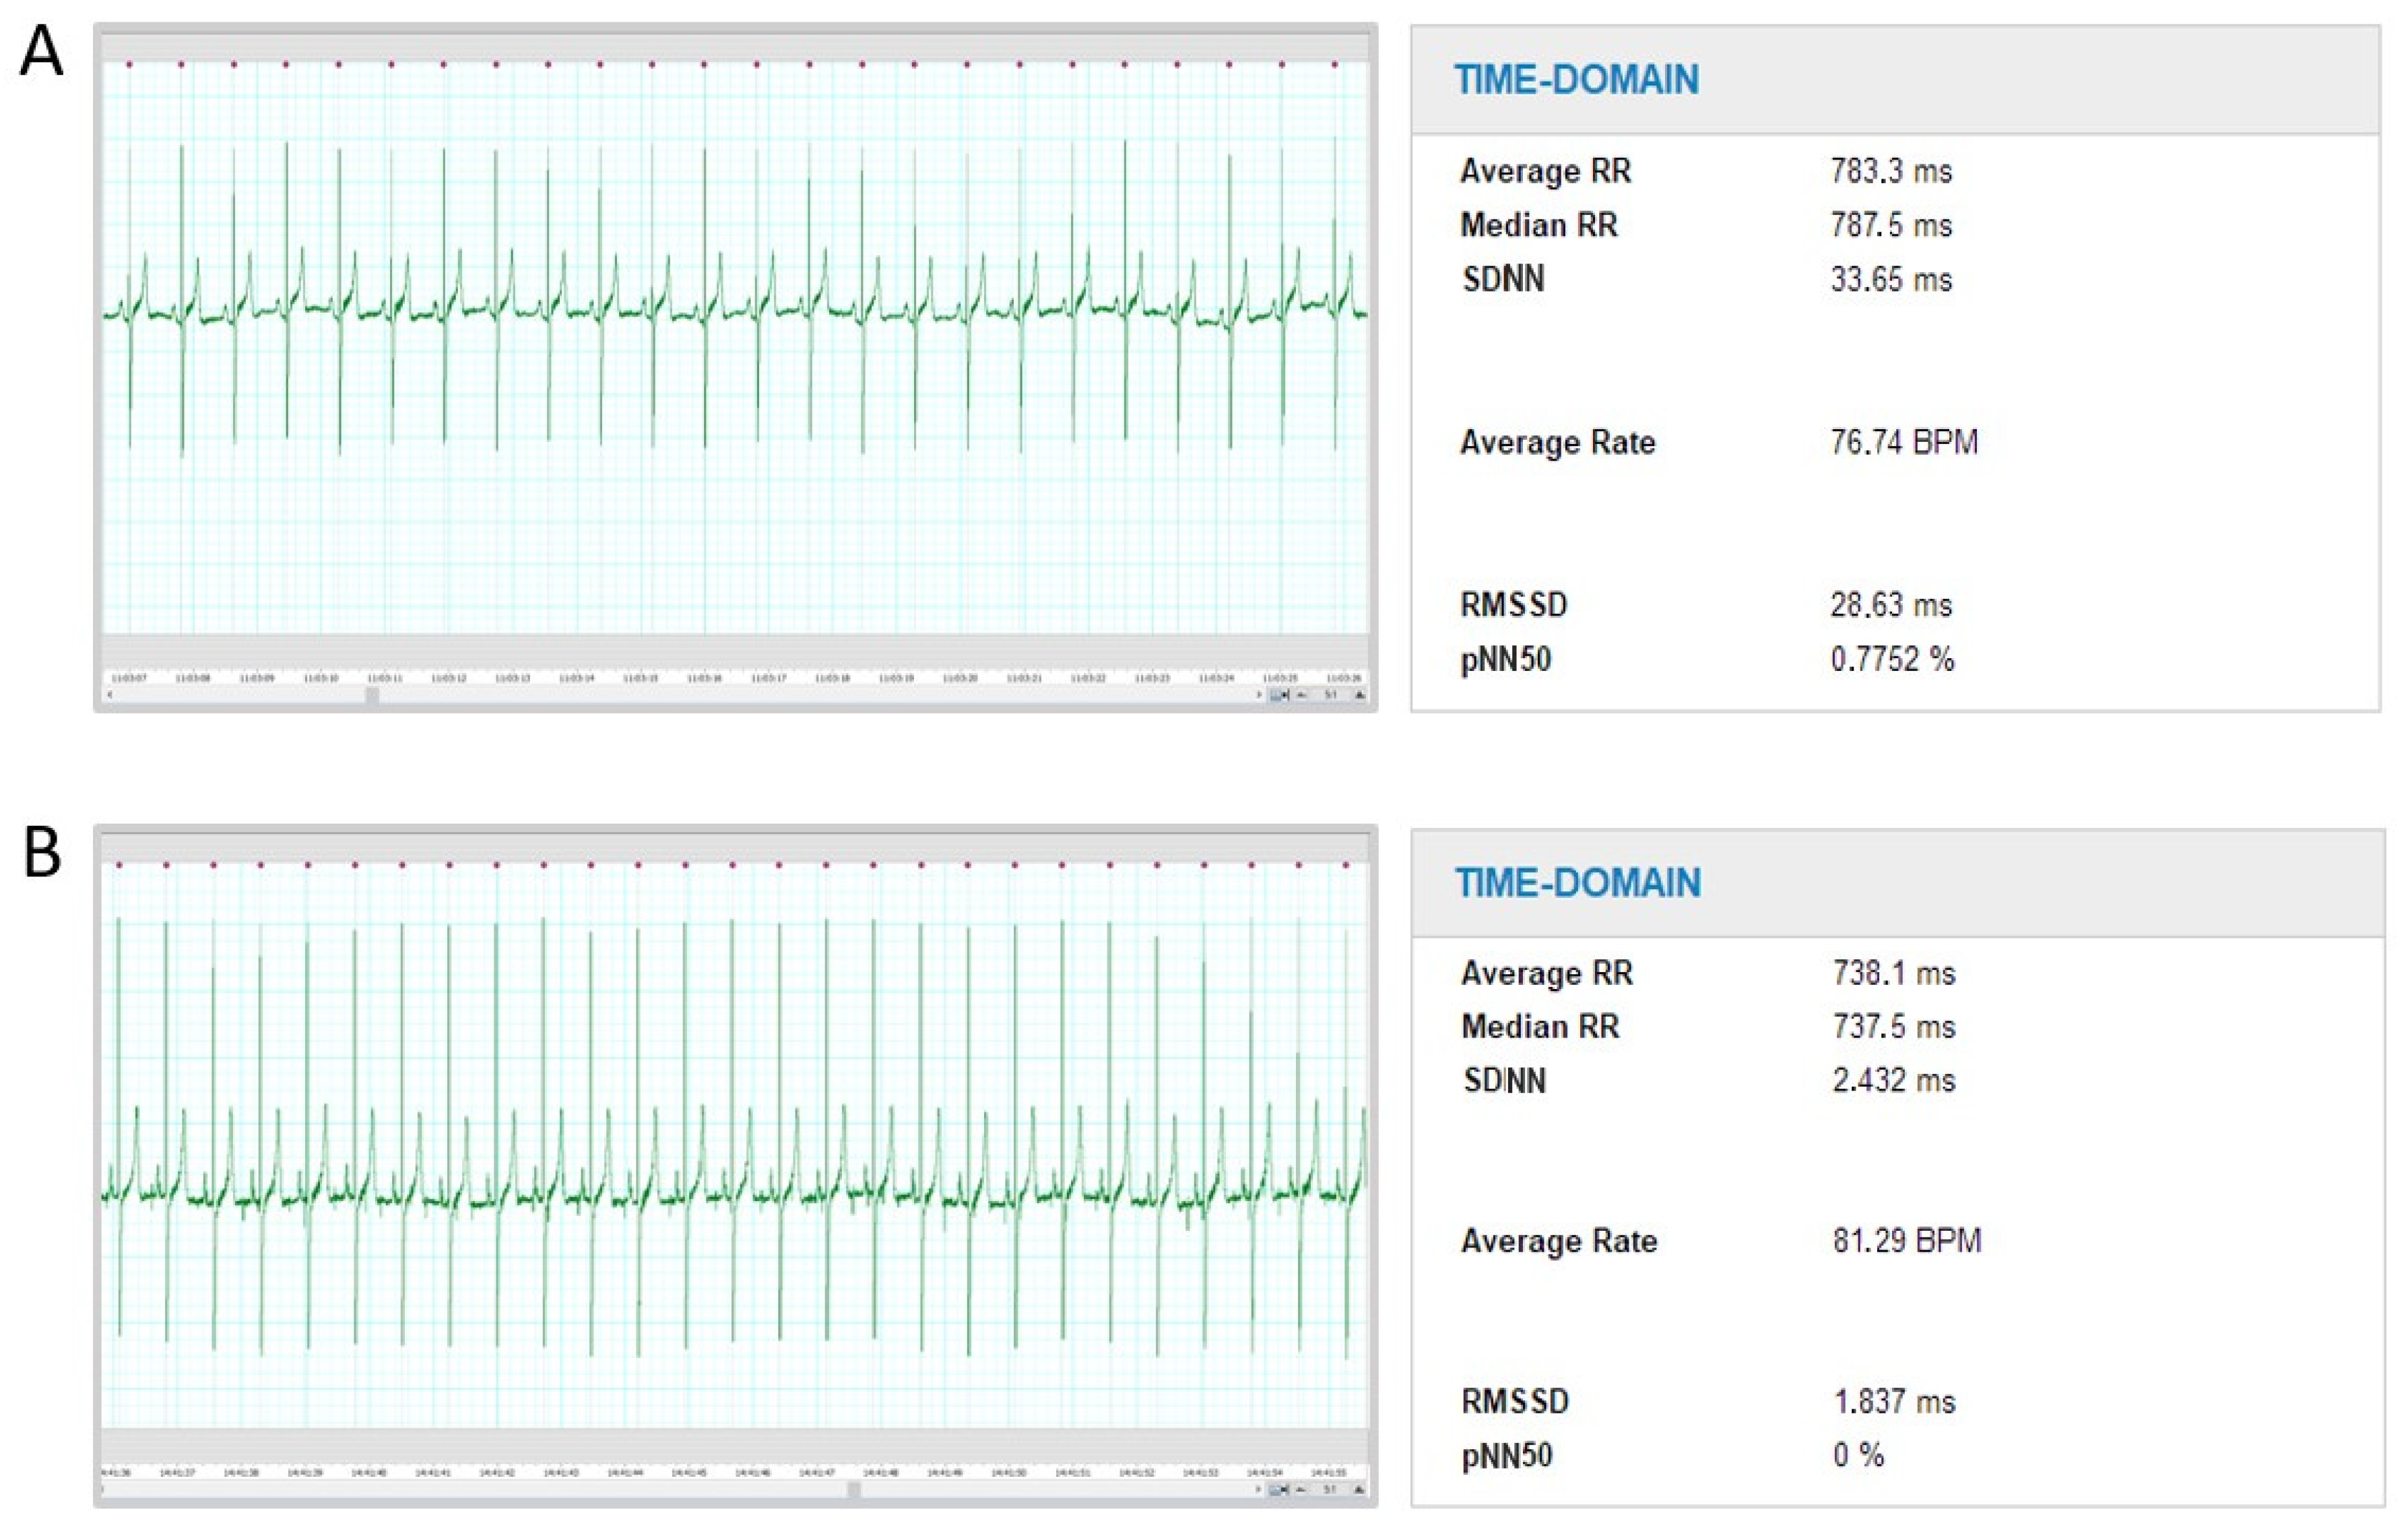This screenshot has height=1534, width=2408.
Task: Click zoom-in mountain icon in panel A
Action: click(x=1360, y=695)
